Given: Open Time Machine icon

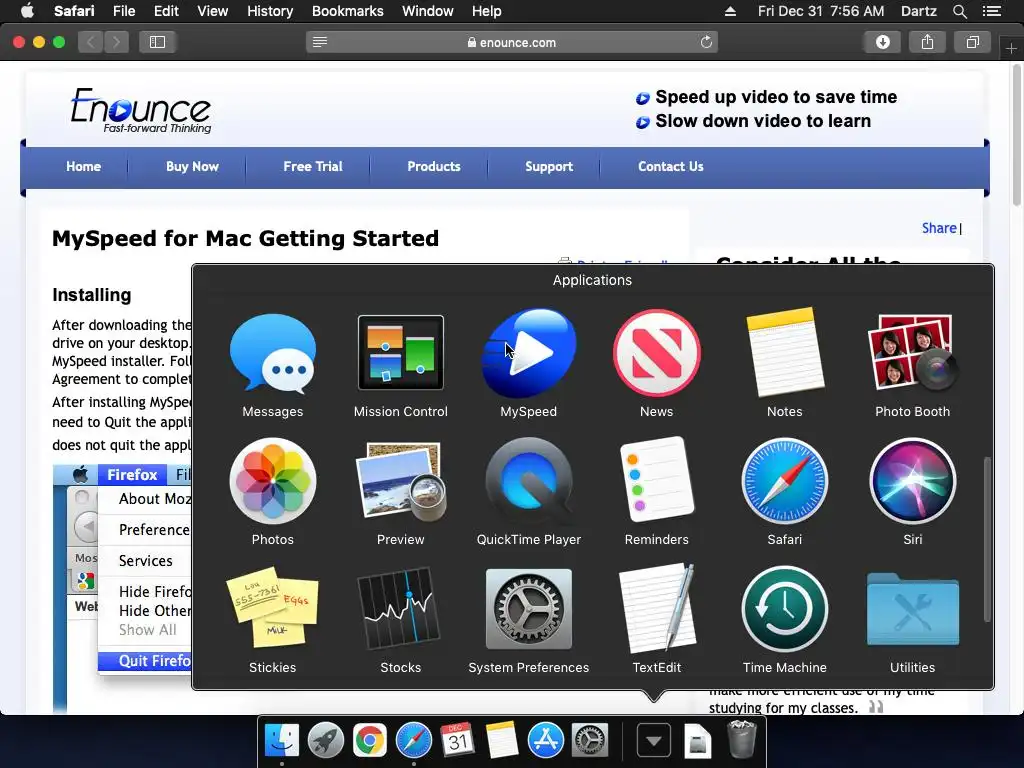Looking at the screenshot, I should [784, 609].
